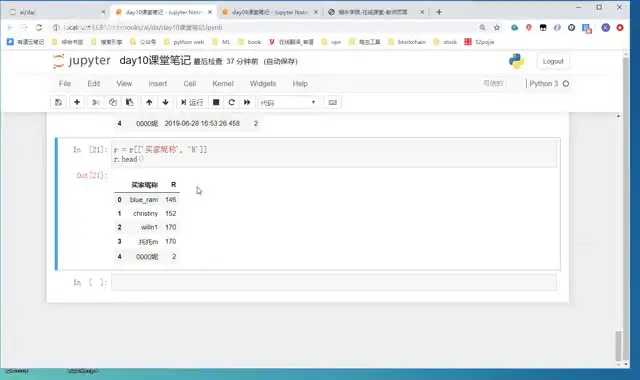Image resolution: width=640 pixels, height=380 pixels.
Task: Open the python web bookmark folder
Action: (x=184, y=42)
